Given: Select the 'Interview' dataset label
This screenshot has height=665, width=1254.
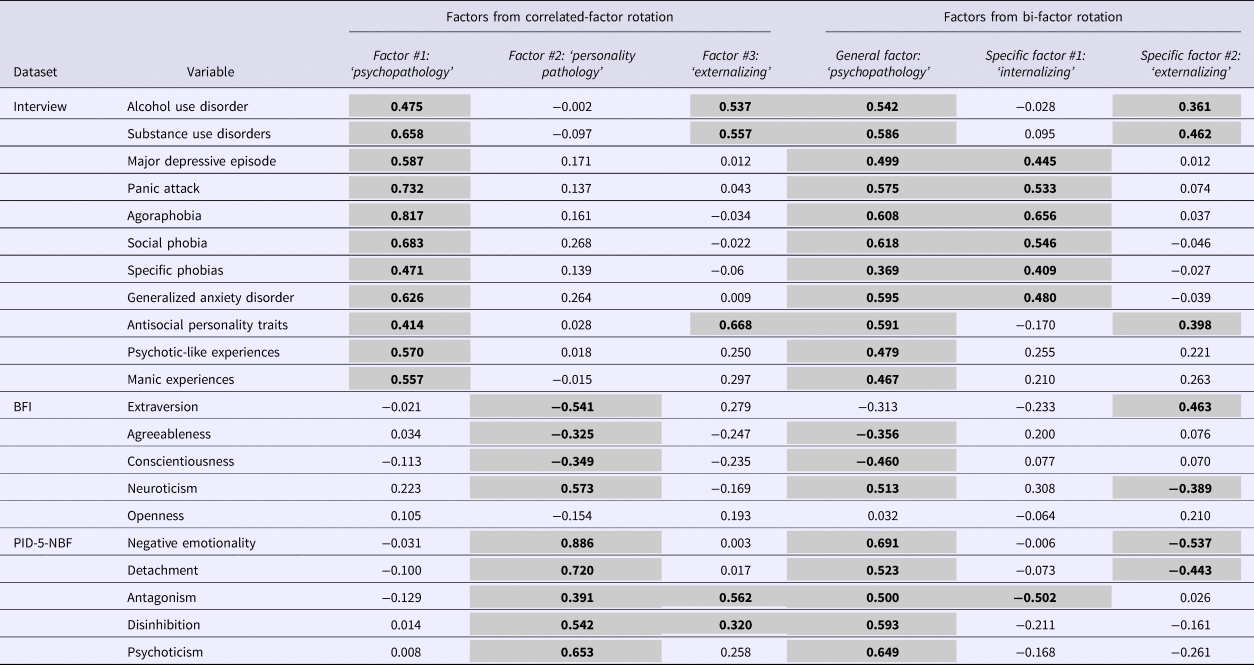Looking at the screenshot, I should pos(40,106).
